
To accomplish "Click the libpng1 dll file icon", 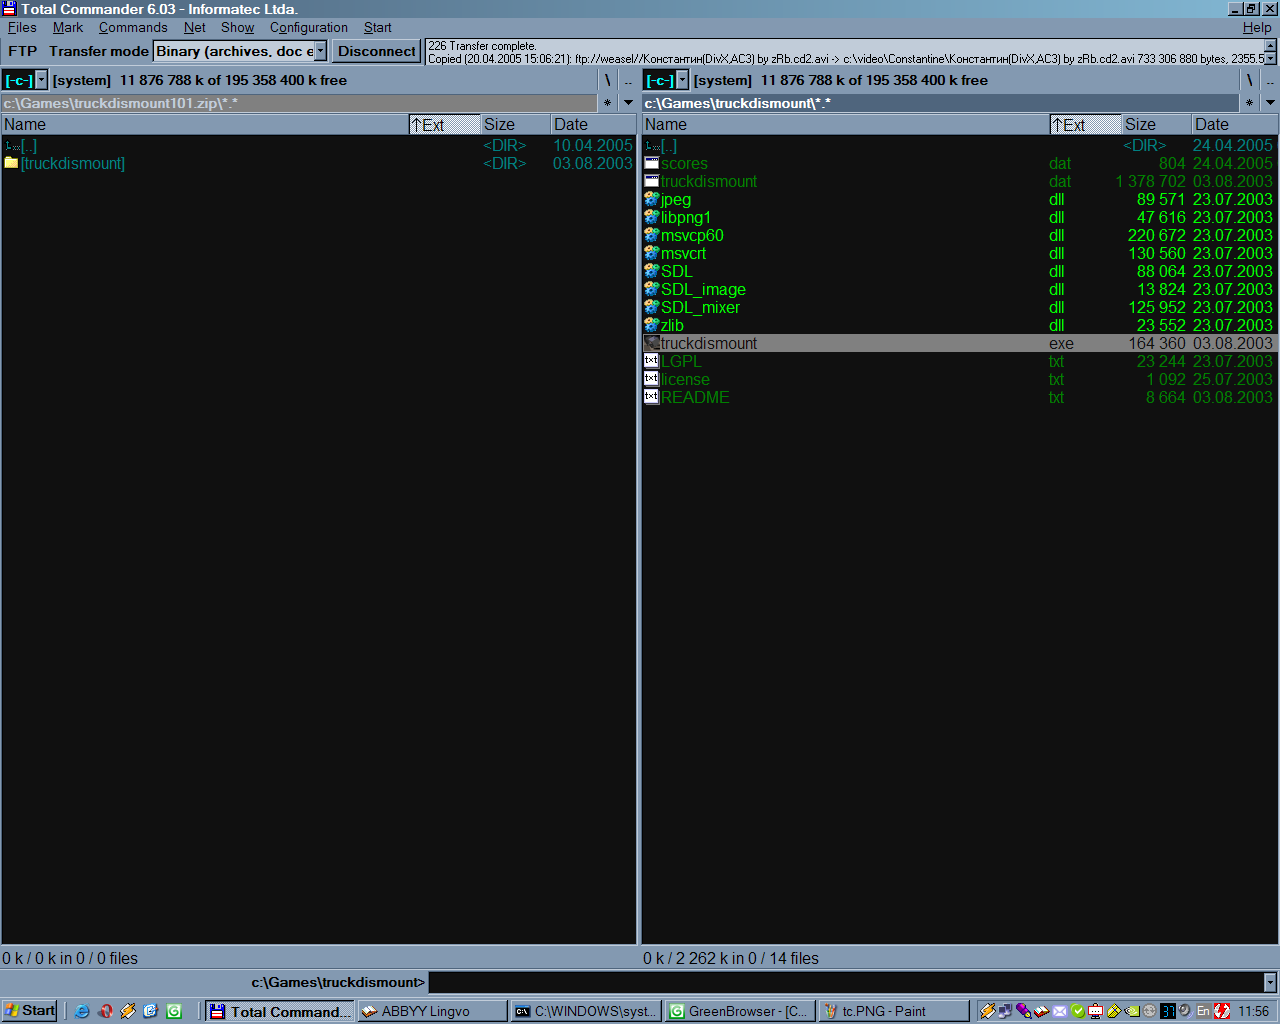I will click(x=651, y=217).
